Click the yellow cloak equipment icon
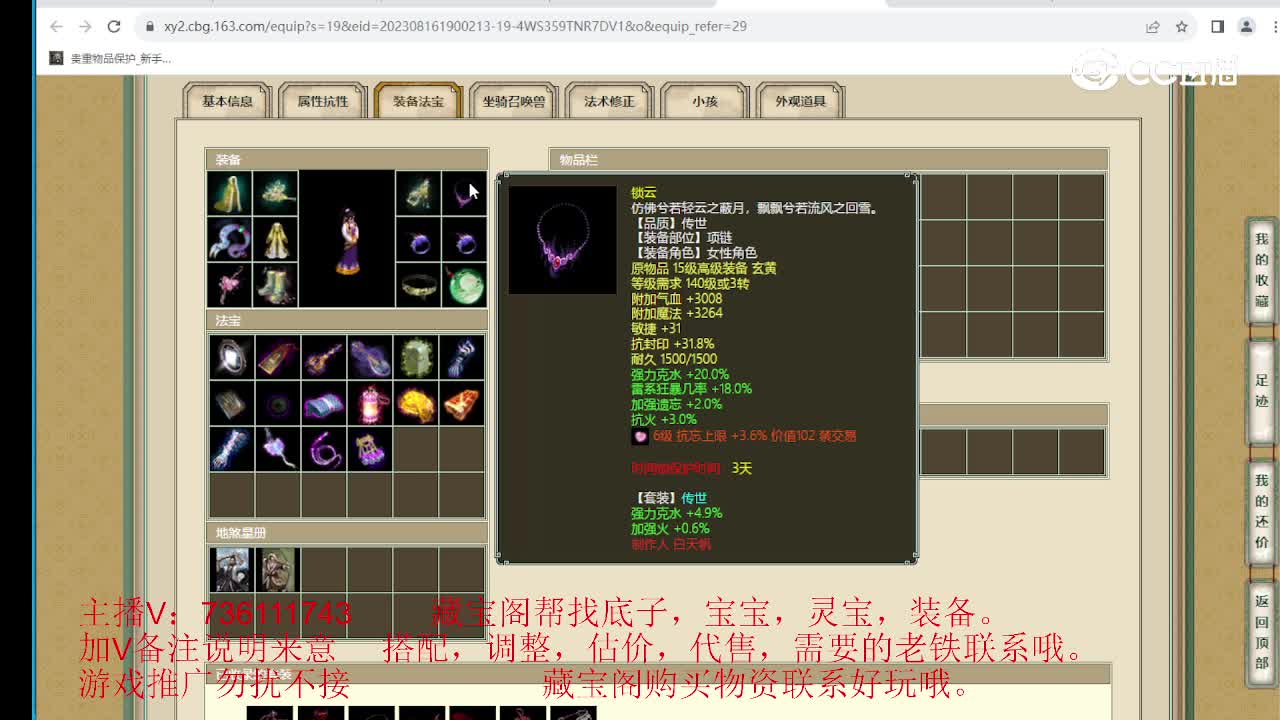 [x=229, y=193]
